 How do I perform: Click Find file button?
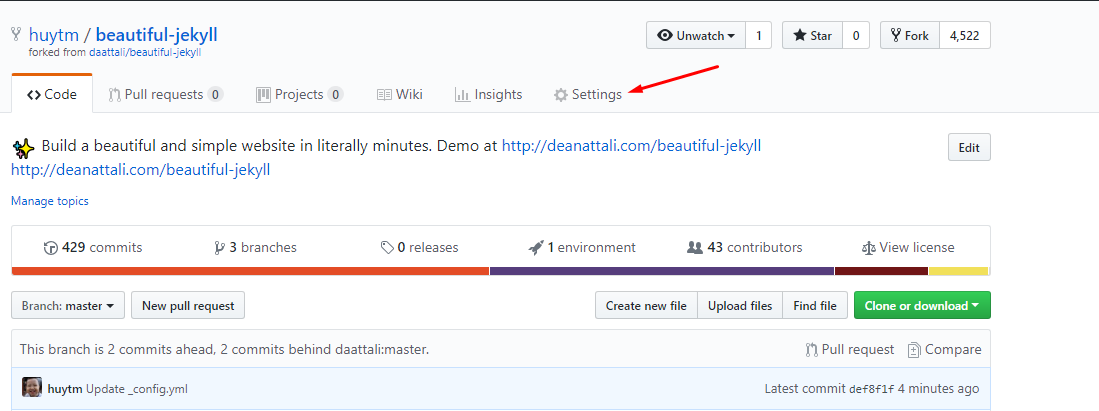pyautogui.click(x=815, y=306)
